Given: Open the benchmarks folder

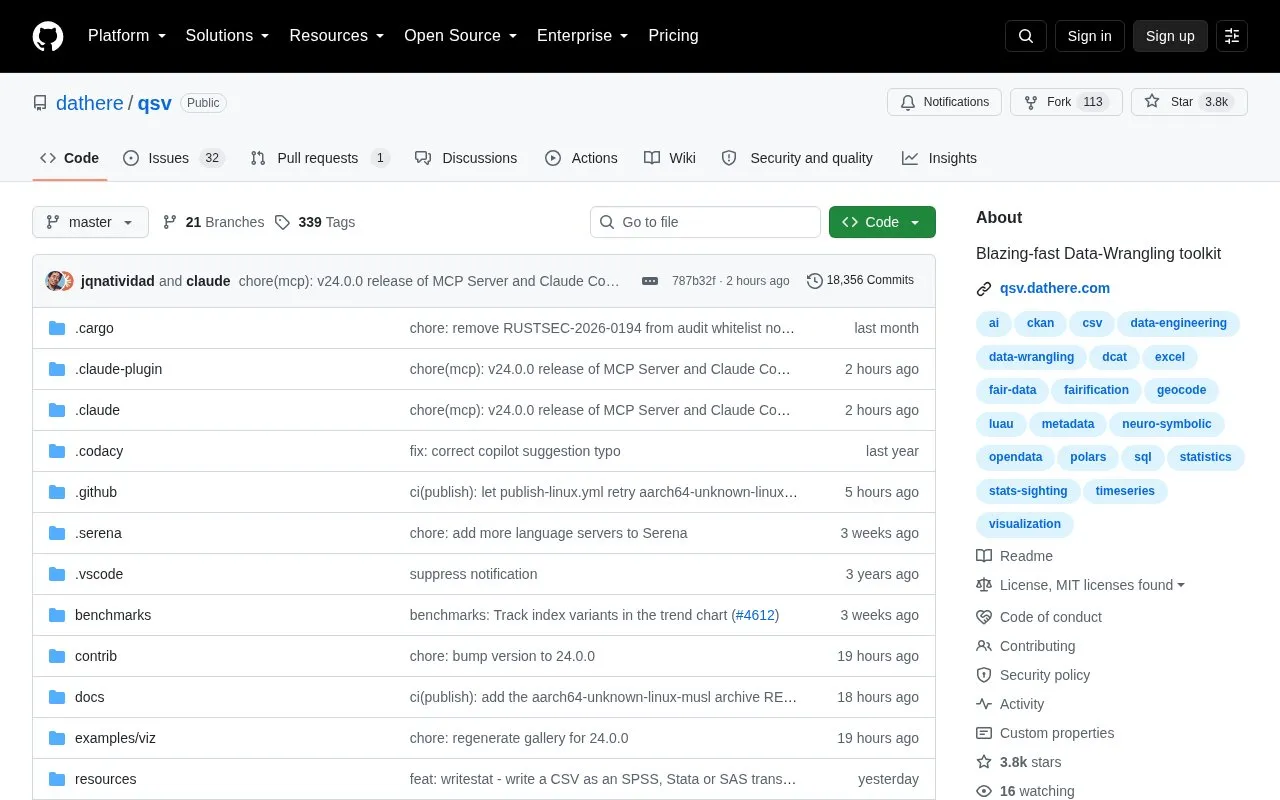Looking at the screenshot, I should 113,615.
